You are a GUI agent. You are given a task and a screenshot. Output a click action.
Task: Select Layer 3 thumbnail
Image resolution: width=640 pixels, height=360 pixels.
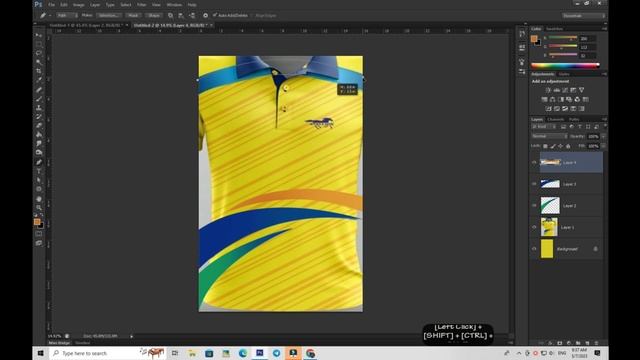click(x=550, y=184)
